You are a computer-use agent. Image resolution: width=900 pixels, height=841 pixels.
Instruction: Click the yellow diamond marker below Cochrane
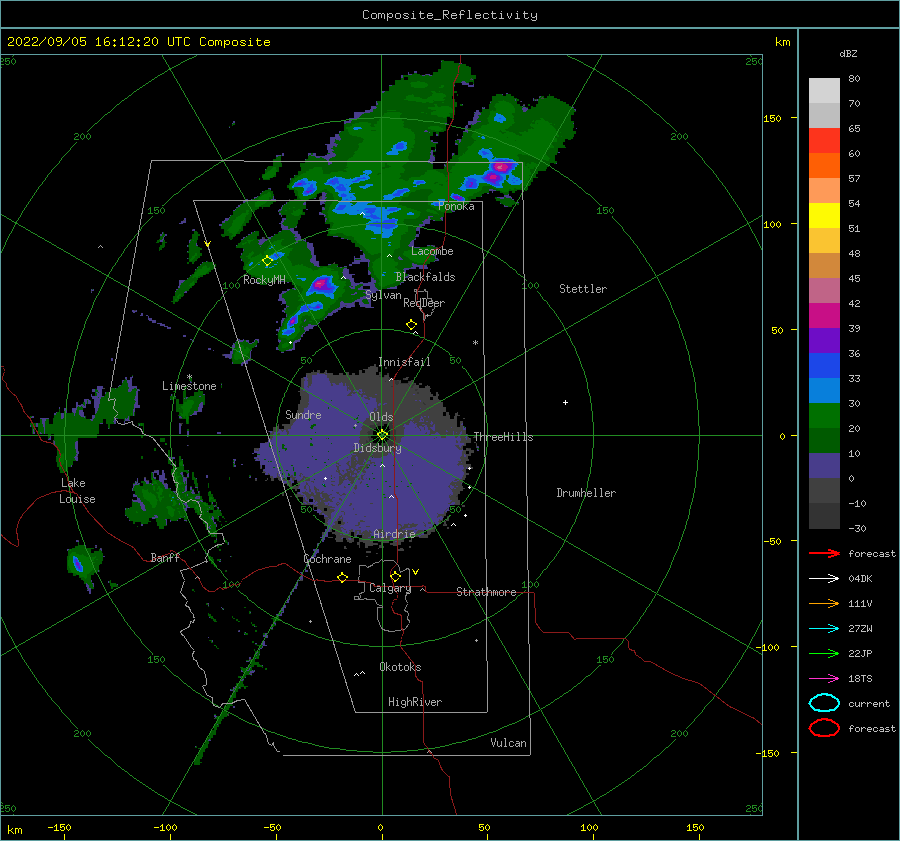click(x=342, y=577)
